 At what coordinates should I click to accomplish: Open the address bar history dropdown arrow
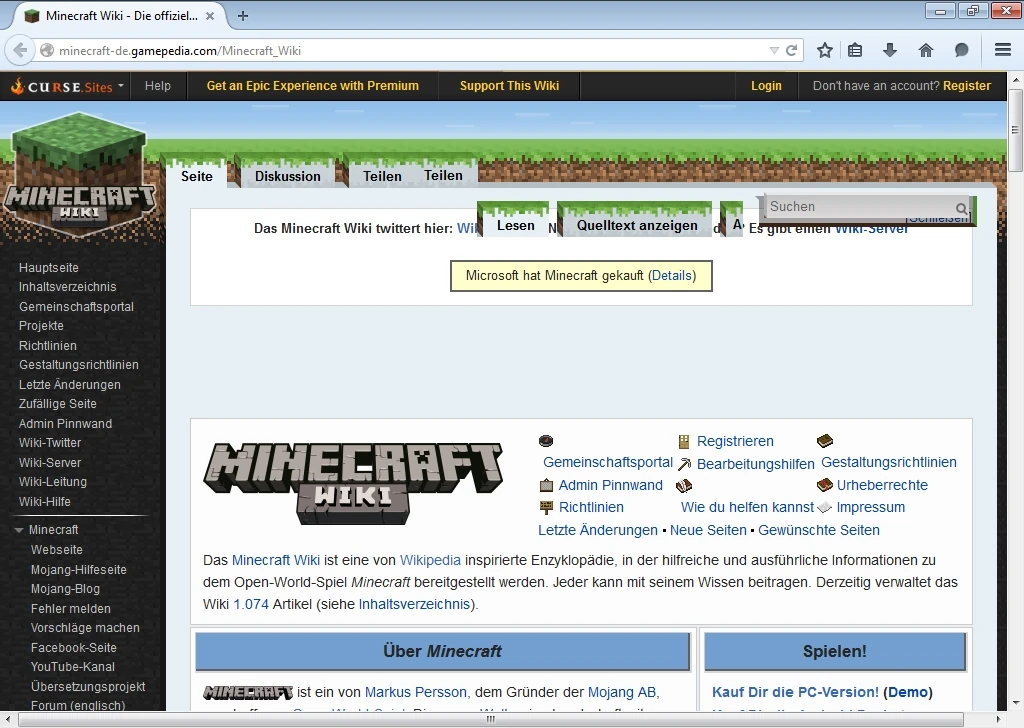click(x=774, y=50)
